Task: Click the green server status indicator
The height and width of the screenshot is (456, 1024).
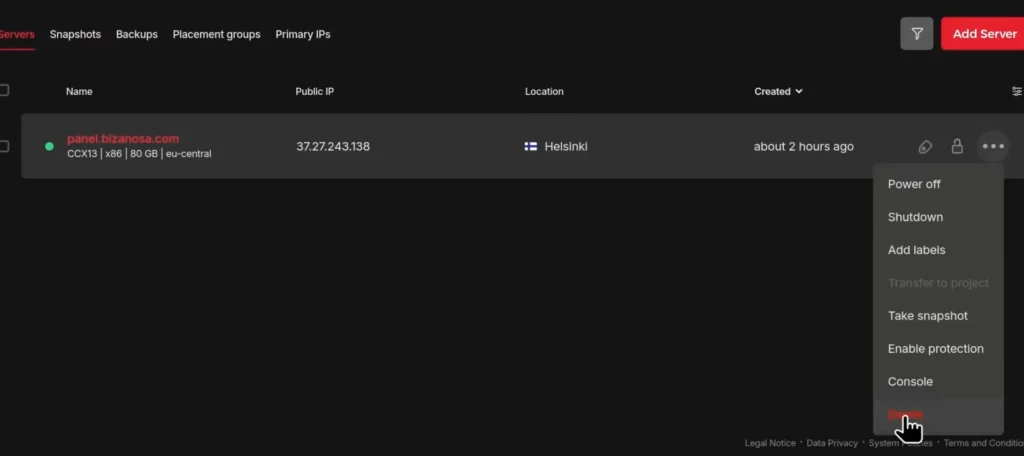Action: coord(49,147)
